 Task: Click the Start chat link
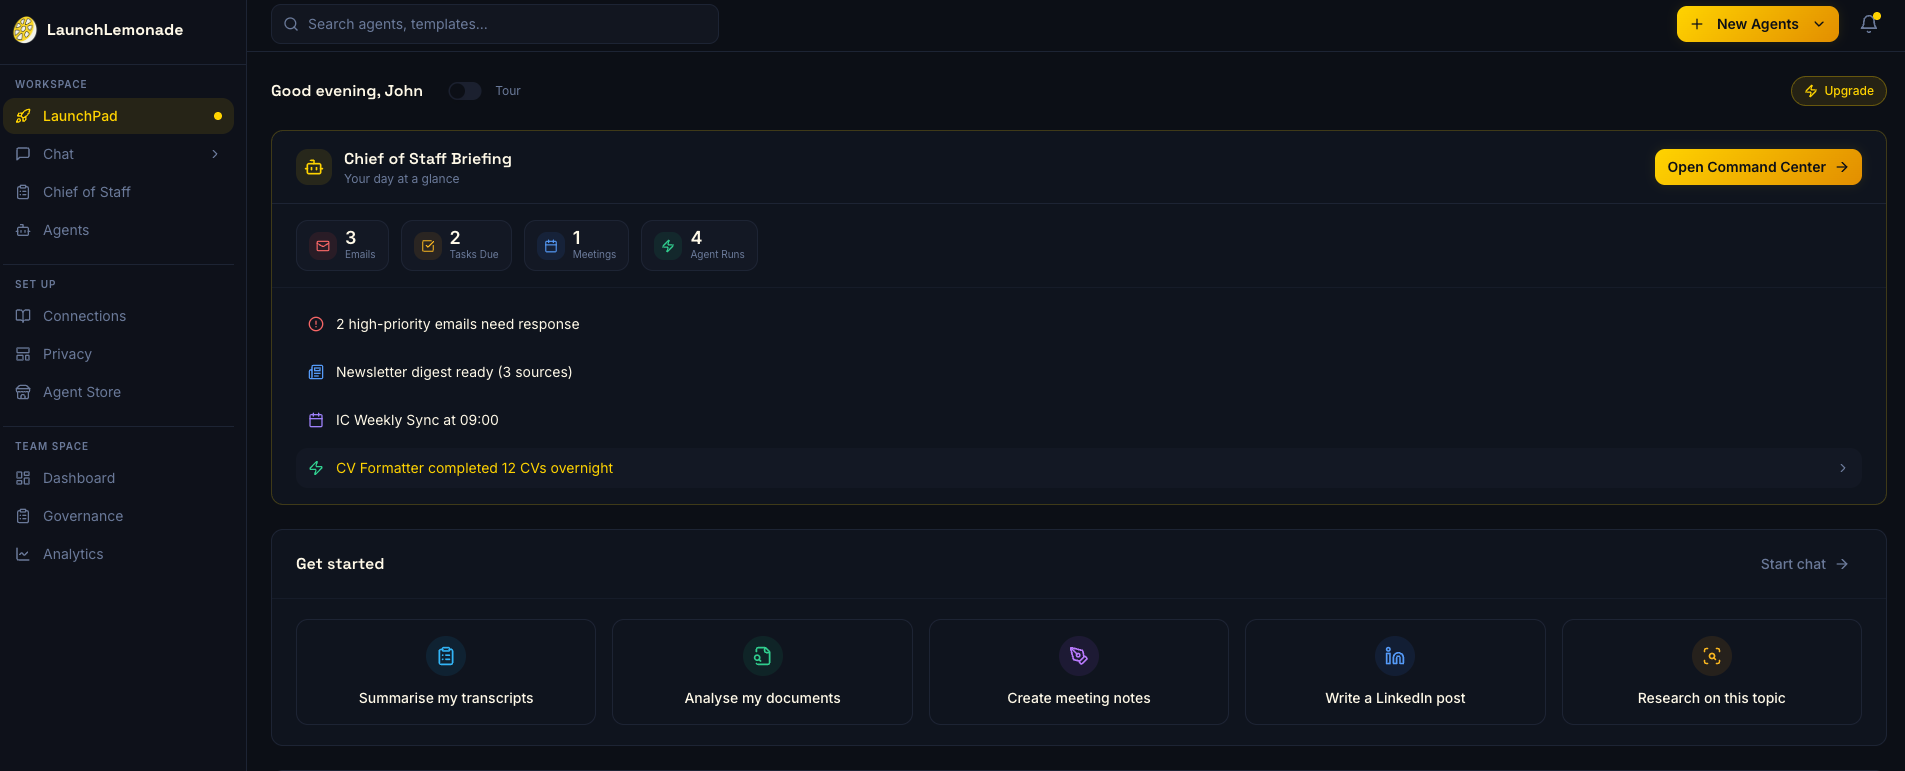pyautogui.click(x=1803, y=564)
